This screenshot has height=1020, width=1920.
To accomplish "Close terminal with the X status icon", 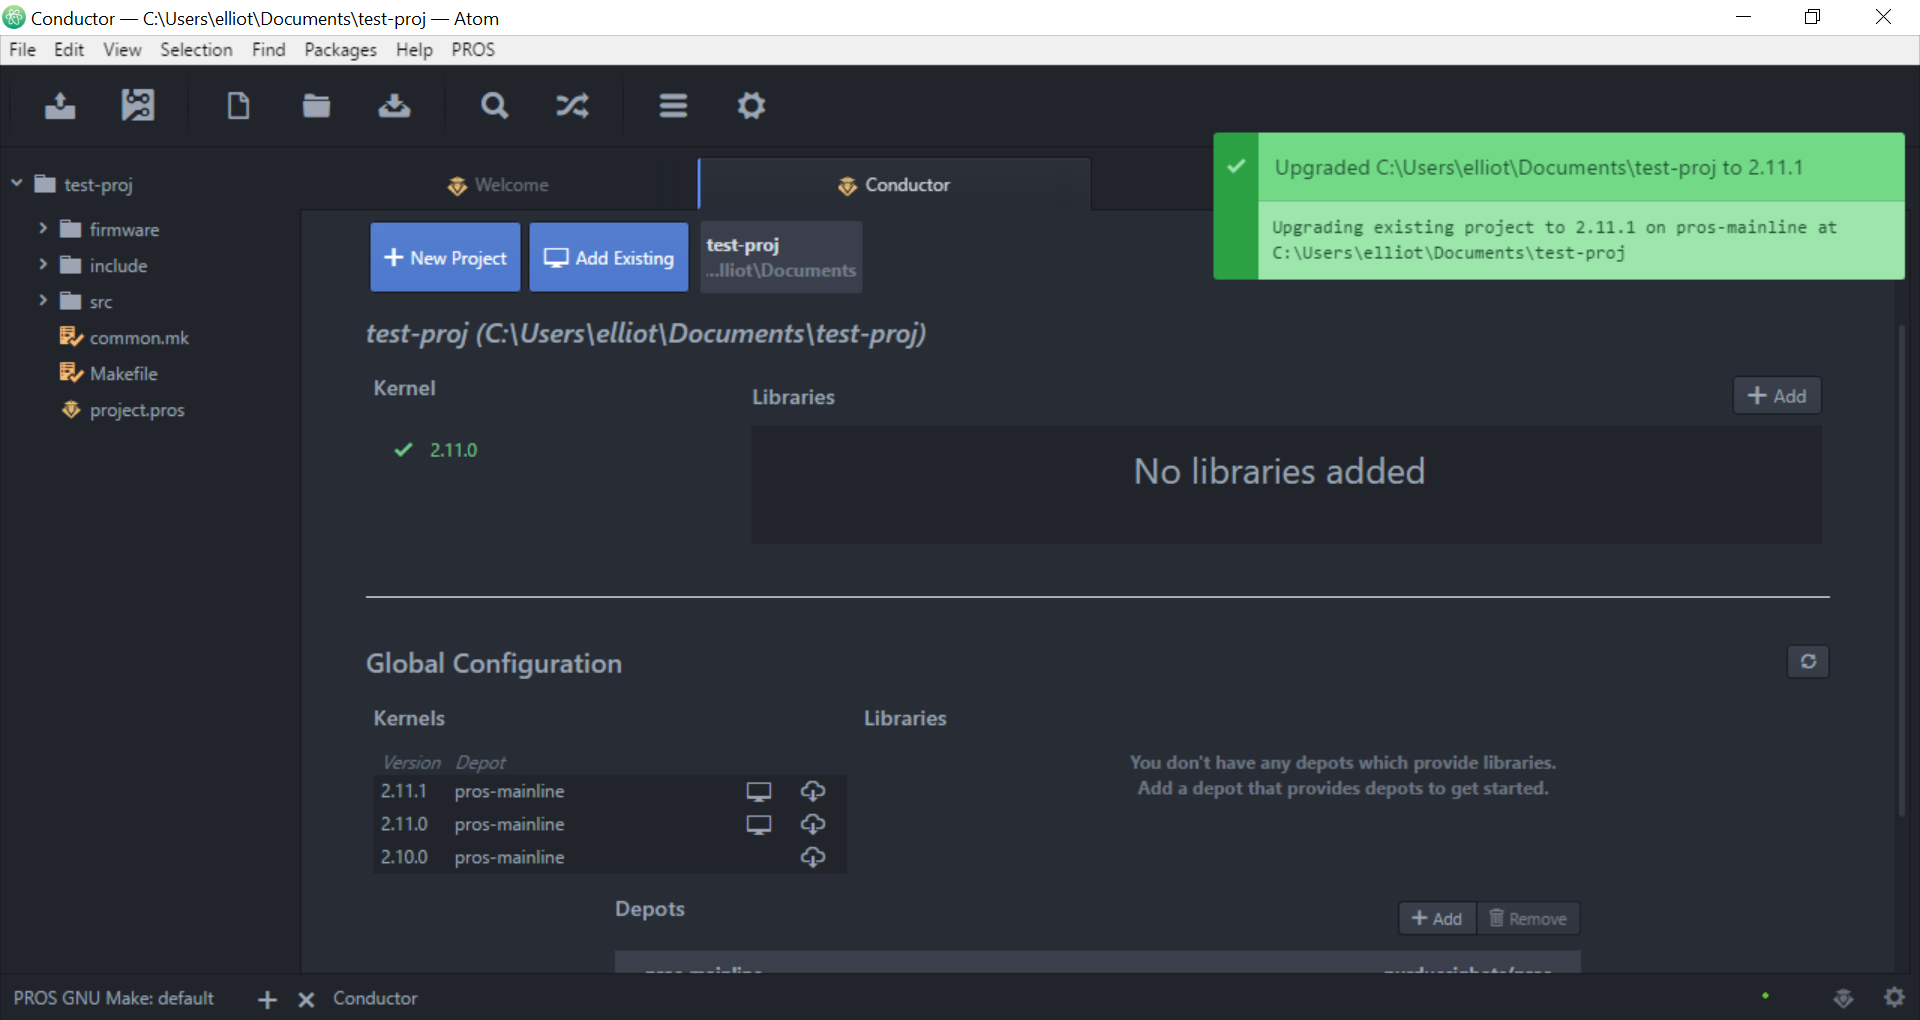I will (306, 999).
